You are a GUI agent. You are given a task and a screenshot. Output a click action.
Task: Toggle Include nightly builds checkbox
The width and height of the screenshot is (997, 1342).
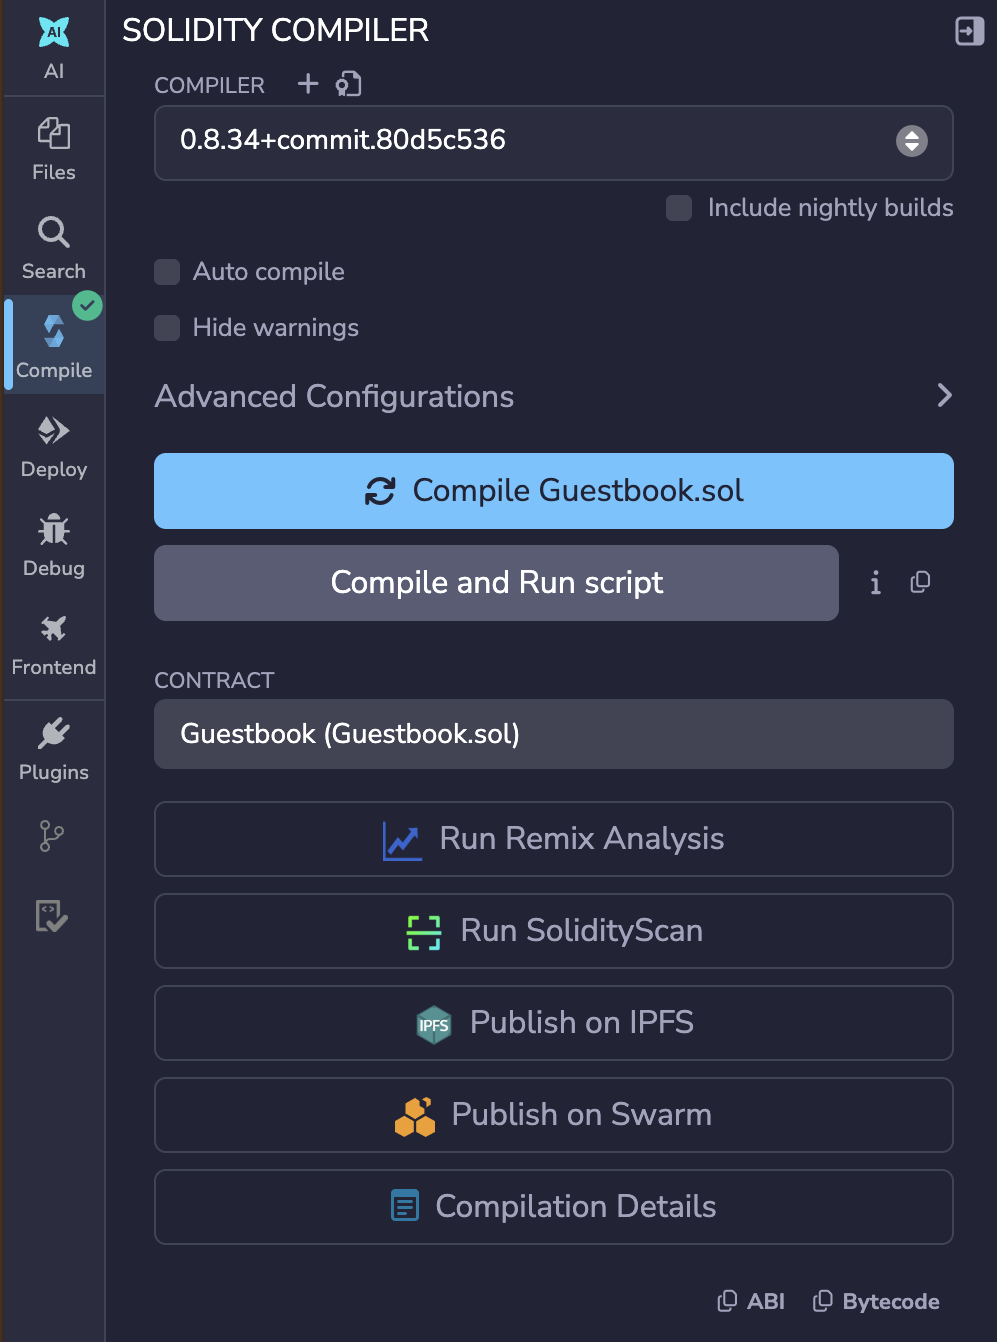tap(679, 208)
